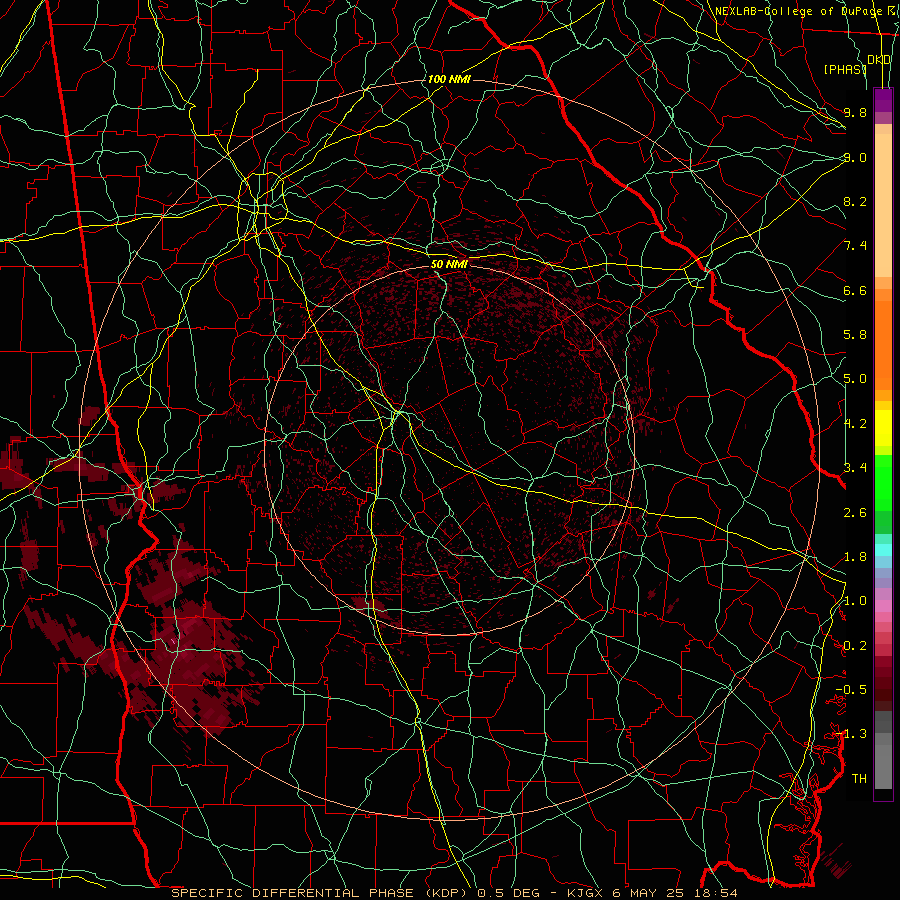
Task: Click the 9.8 value on the legend
Action: (x=855, y=112)
